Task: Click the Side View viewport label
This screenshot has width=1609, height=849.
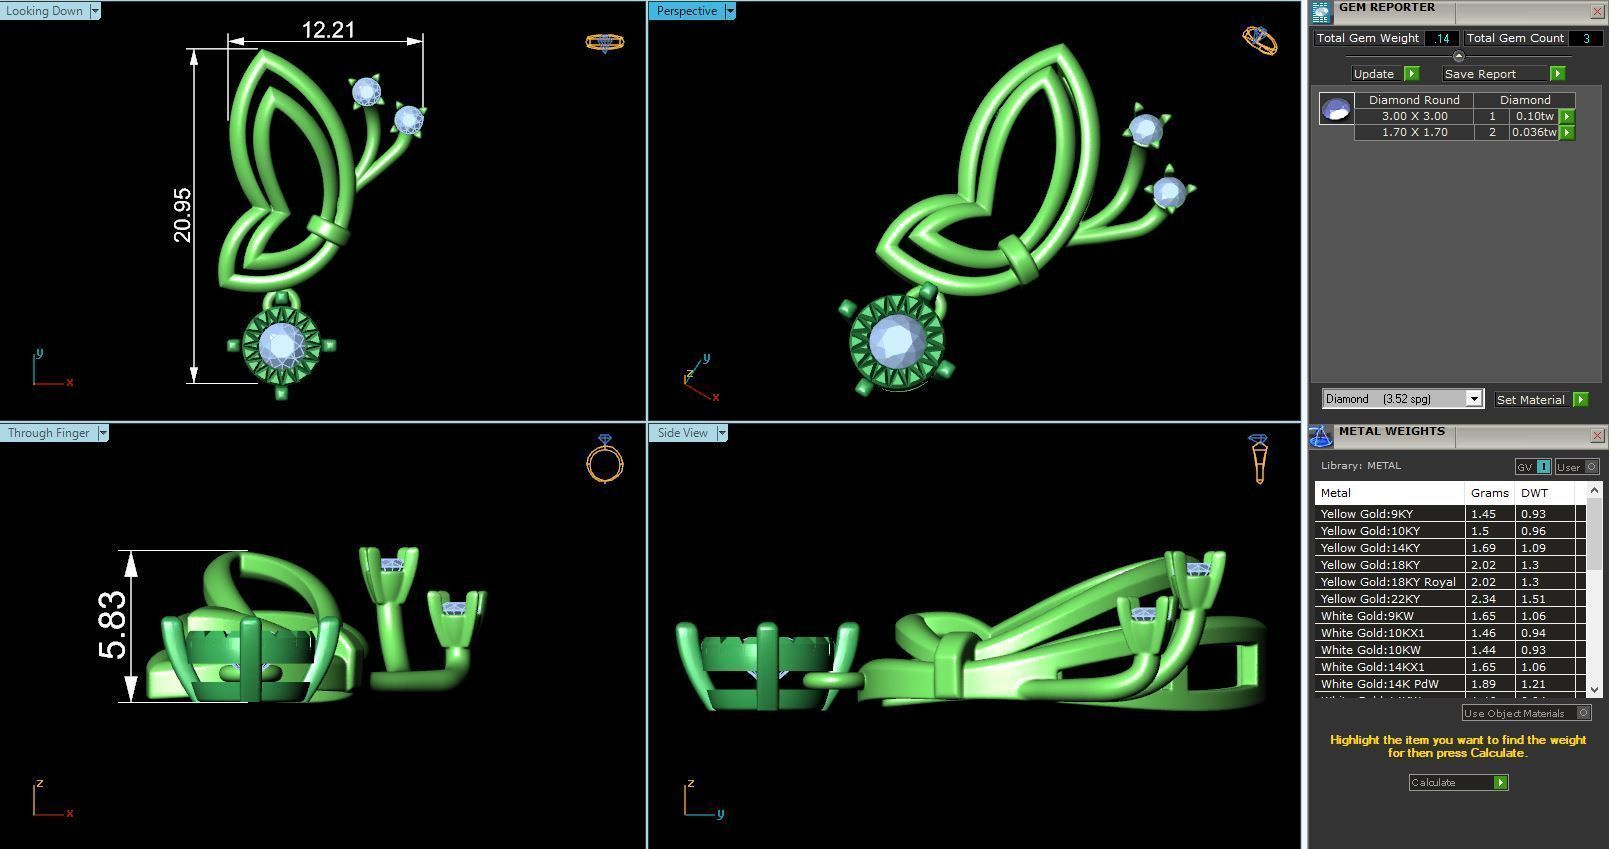Action: coord(682,433)
